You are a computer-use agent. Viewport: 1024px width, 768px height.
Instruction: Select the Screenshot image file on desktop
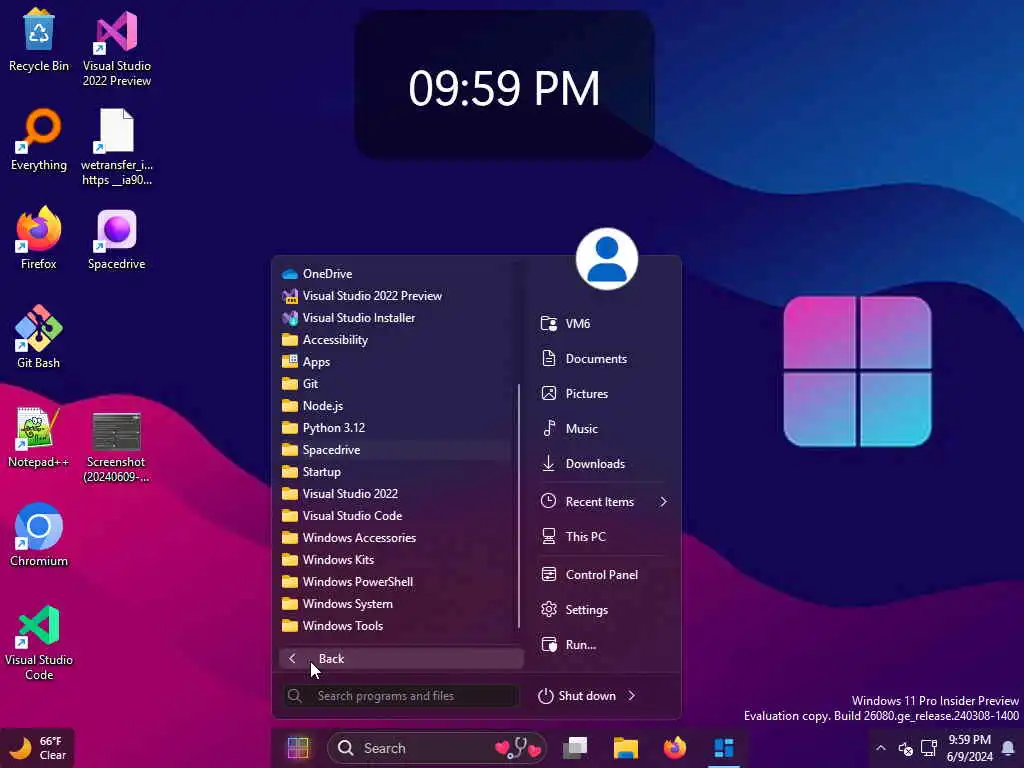pyautogui.click(x=117, y=447)
